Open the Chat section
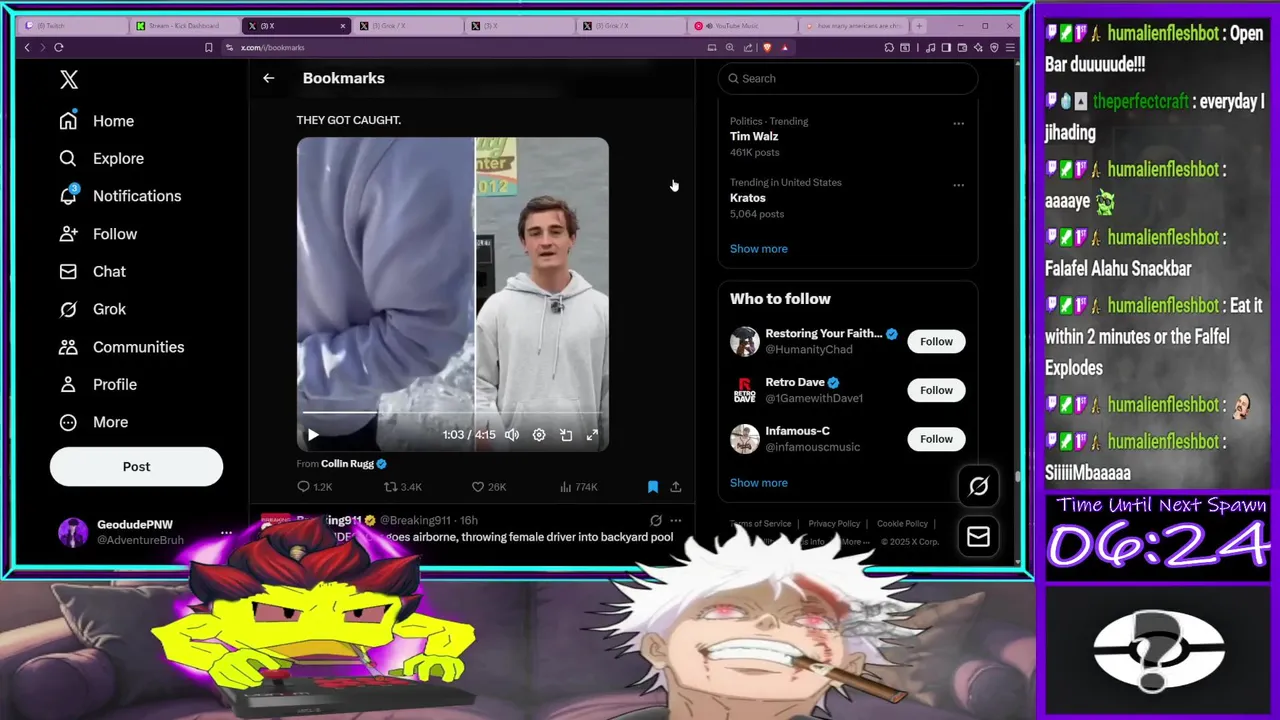This screenshot has width=1280, height=720. coord(92,271)
